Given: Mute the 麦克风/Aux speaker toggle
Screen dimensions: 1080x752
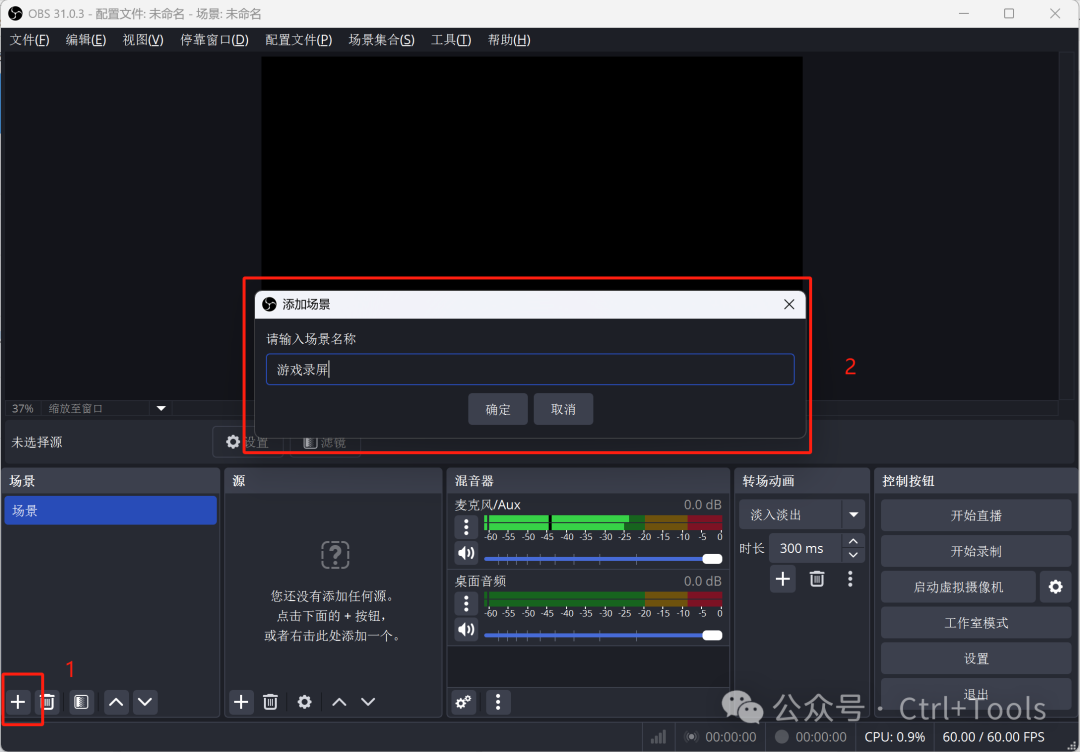Looking at the screenshot, I should click(x=466, y=553).
